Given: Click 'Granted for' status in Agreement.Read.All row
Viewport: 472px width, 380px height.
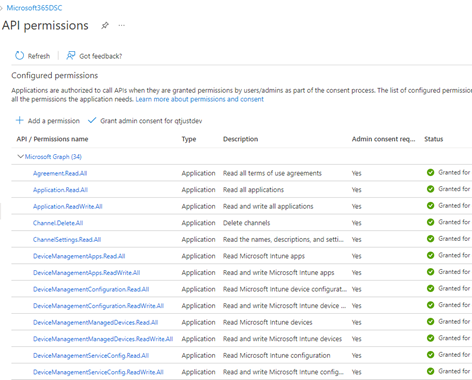Looking at the screenshot, I should point(454,172).
